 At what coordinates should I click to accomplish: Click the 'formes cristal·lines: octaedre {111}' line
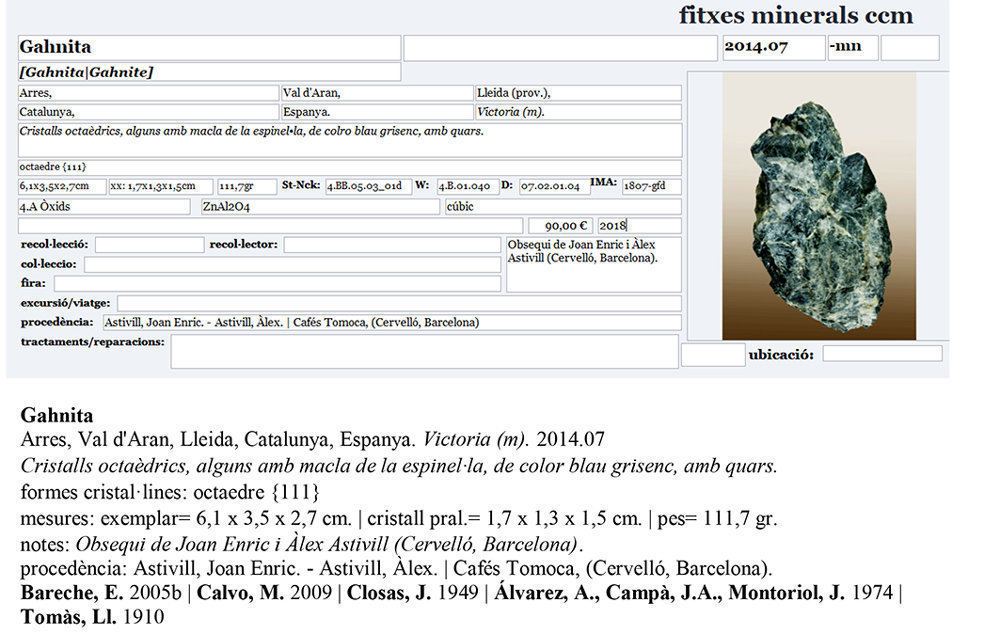[x=170, y=492]
